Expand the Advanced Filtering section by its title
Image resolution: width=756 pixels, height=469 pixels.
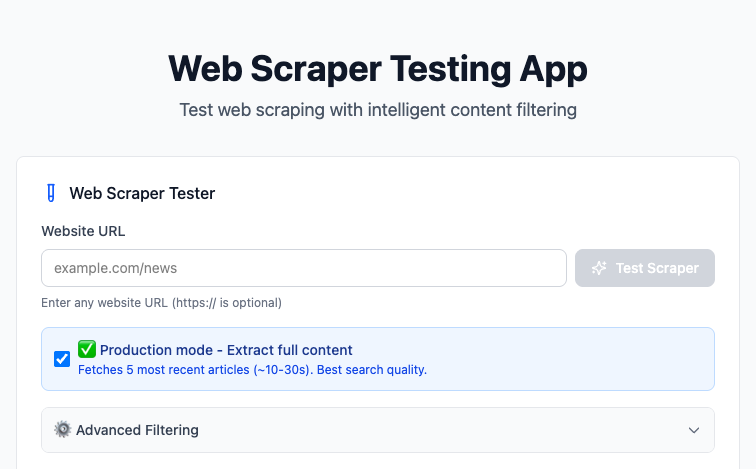tap(137, 430)
